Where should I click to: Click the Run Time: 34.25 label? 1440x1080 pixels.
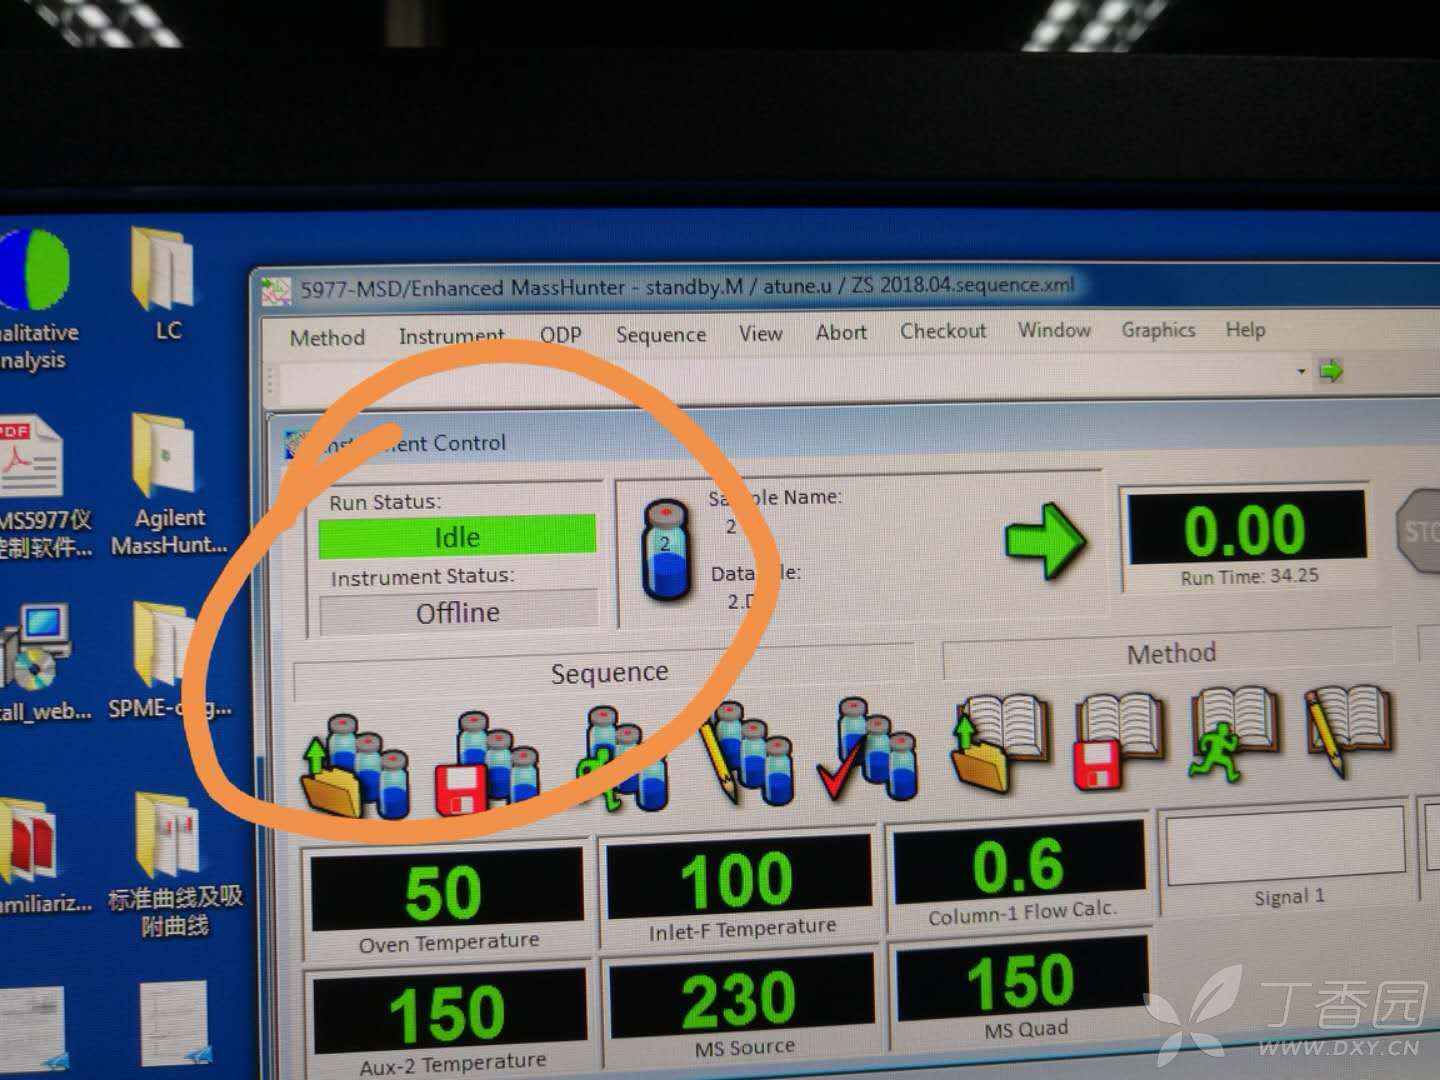[x=1250, y=577]
